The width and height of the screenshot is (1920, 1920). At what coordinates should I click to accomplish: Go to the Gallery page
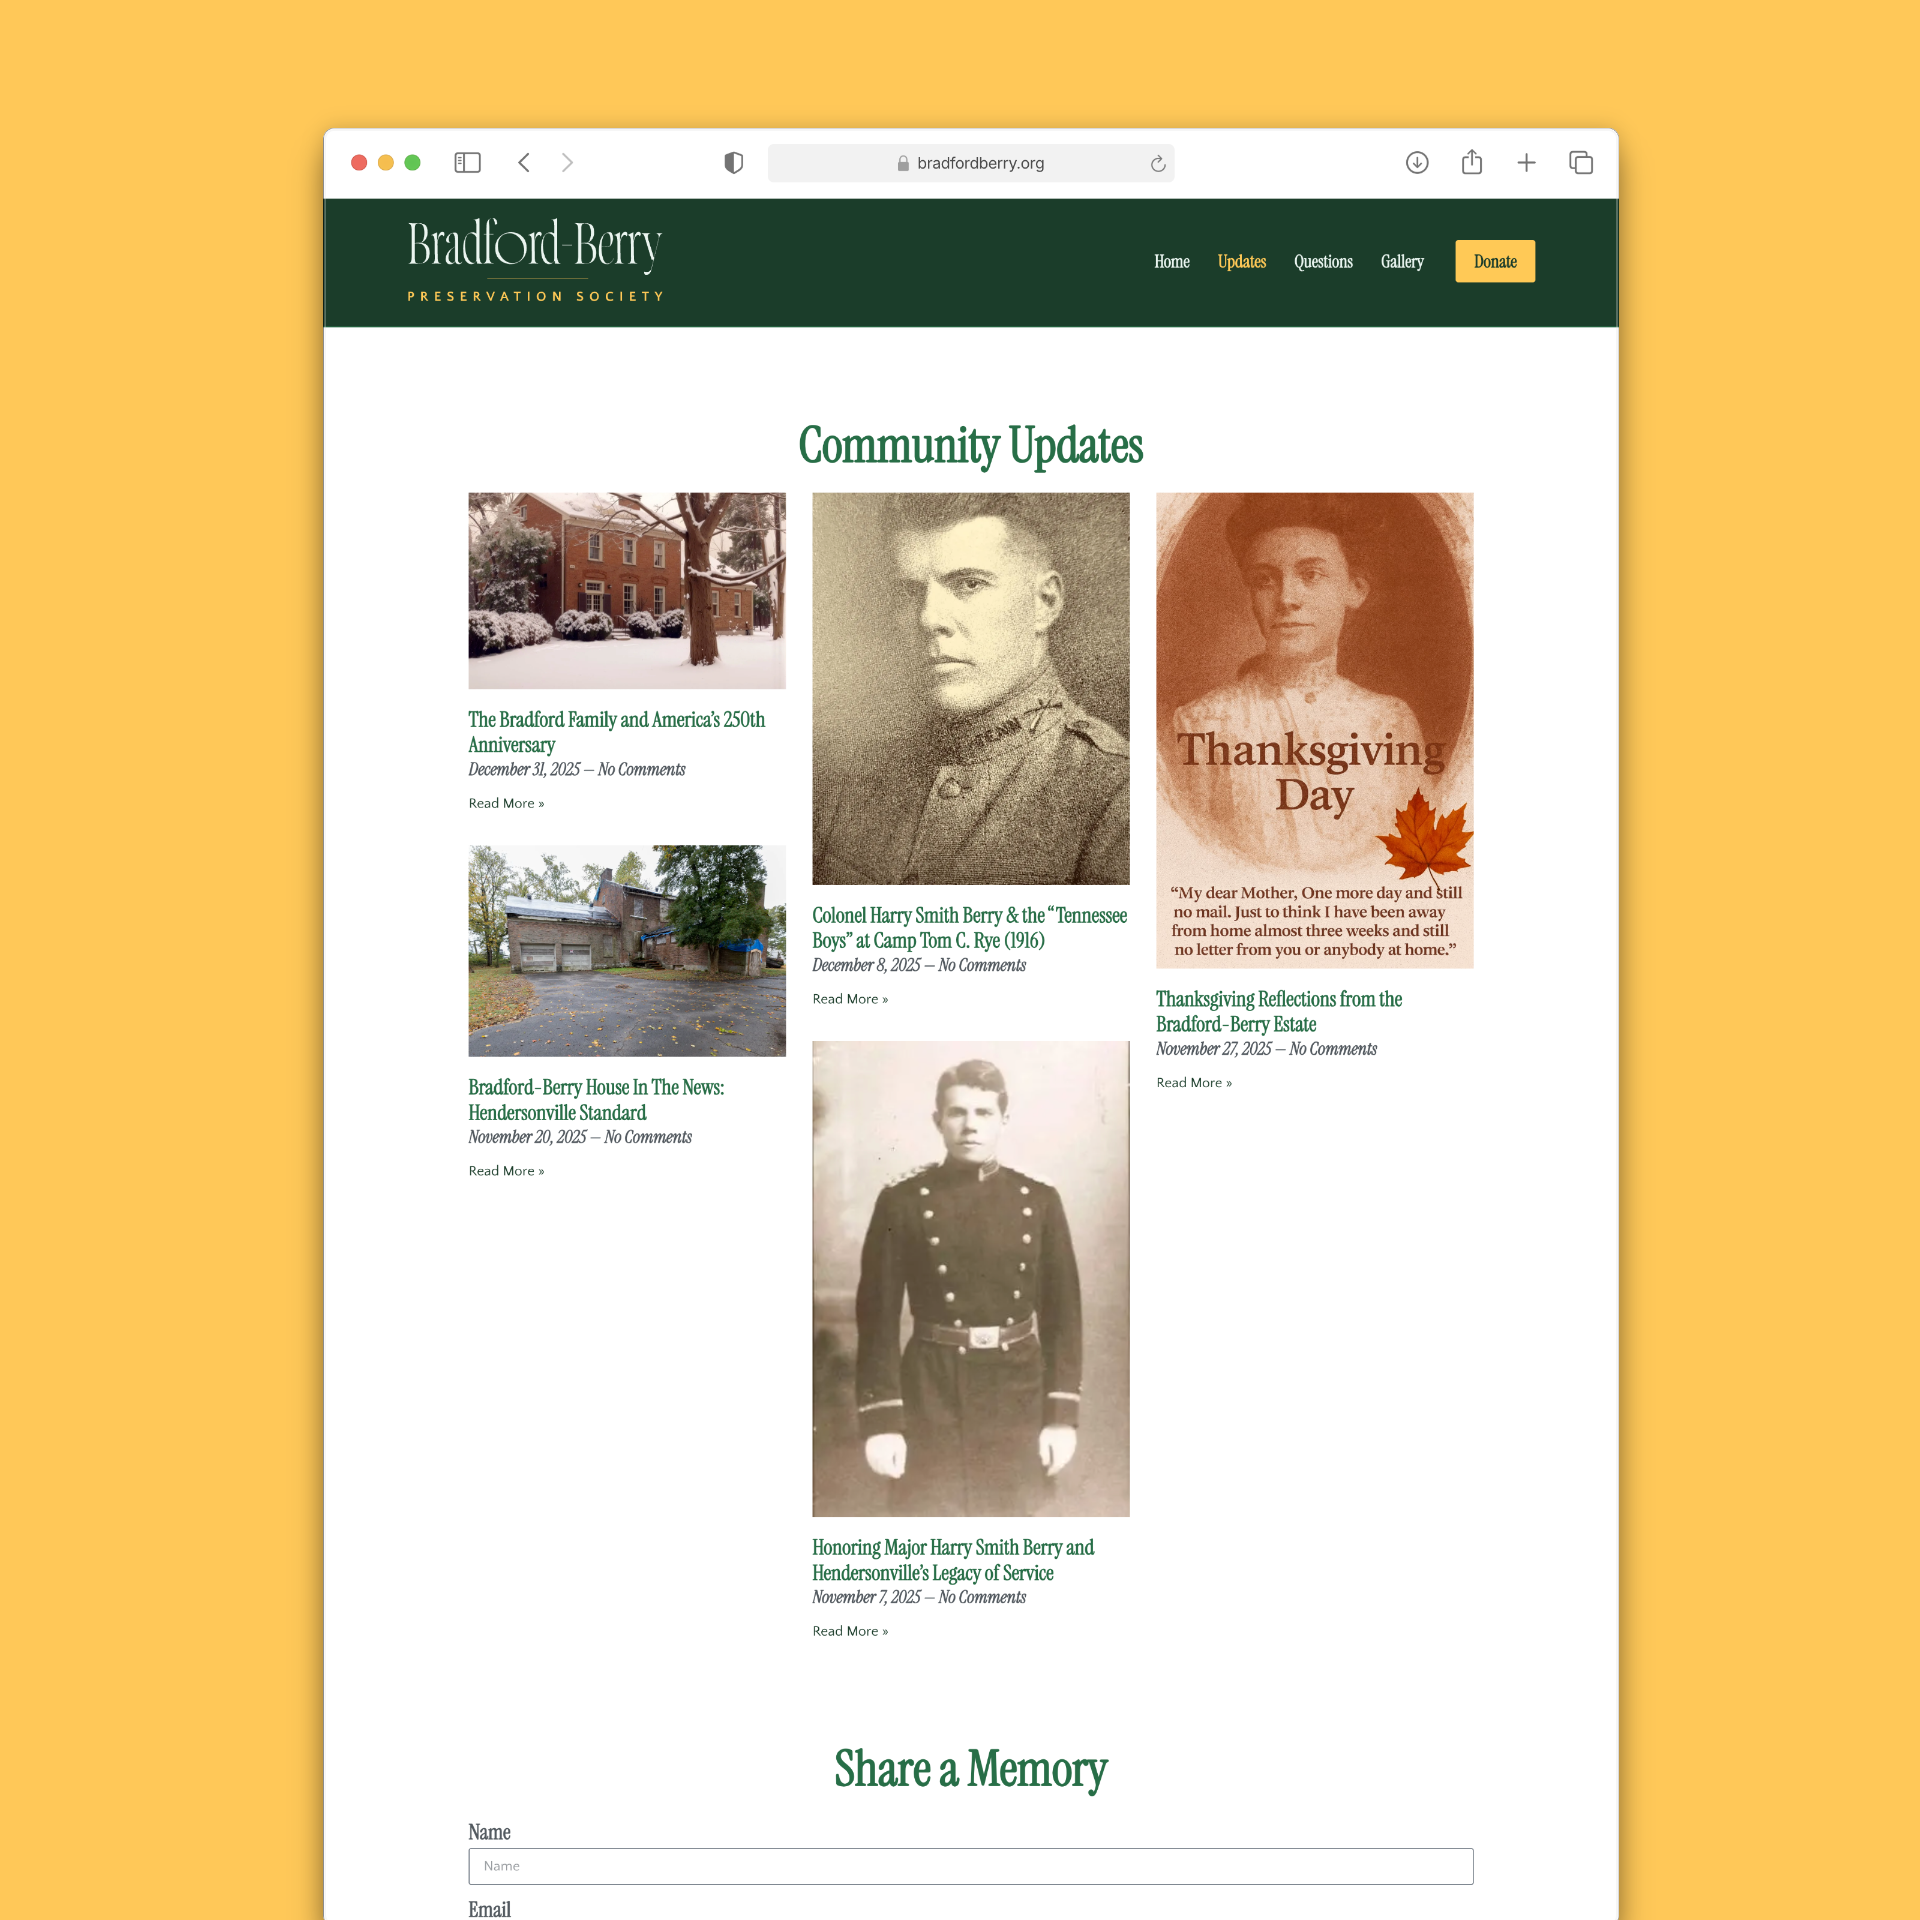[1401, 262]
